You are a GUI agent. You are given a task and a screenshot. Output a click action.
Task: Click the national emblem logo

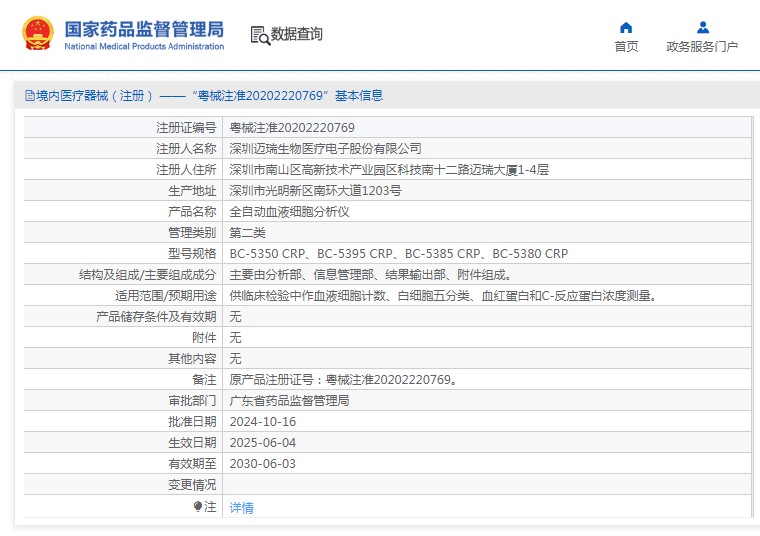tap(38, 33)
